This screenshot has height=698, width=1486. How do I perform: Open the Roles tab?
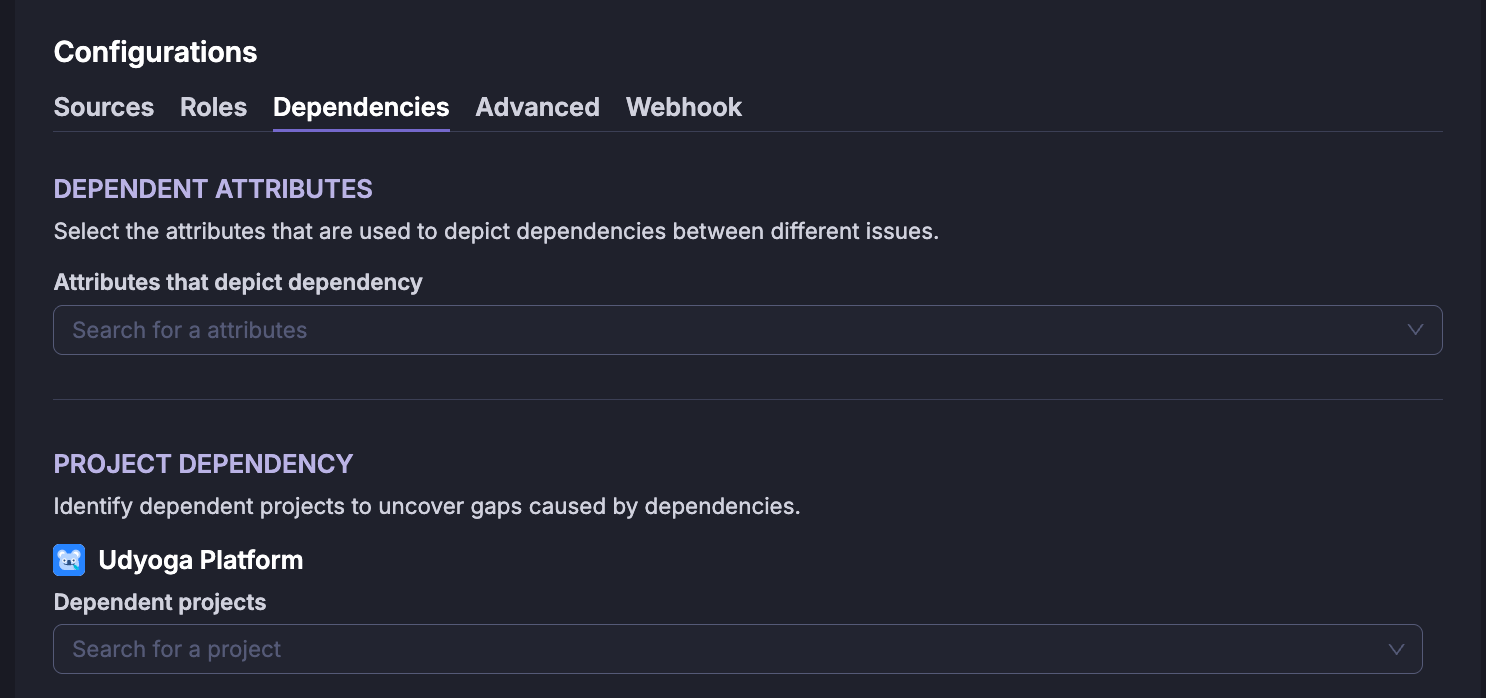213,107
